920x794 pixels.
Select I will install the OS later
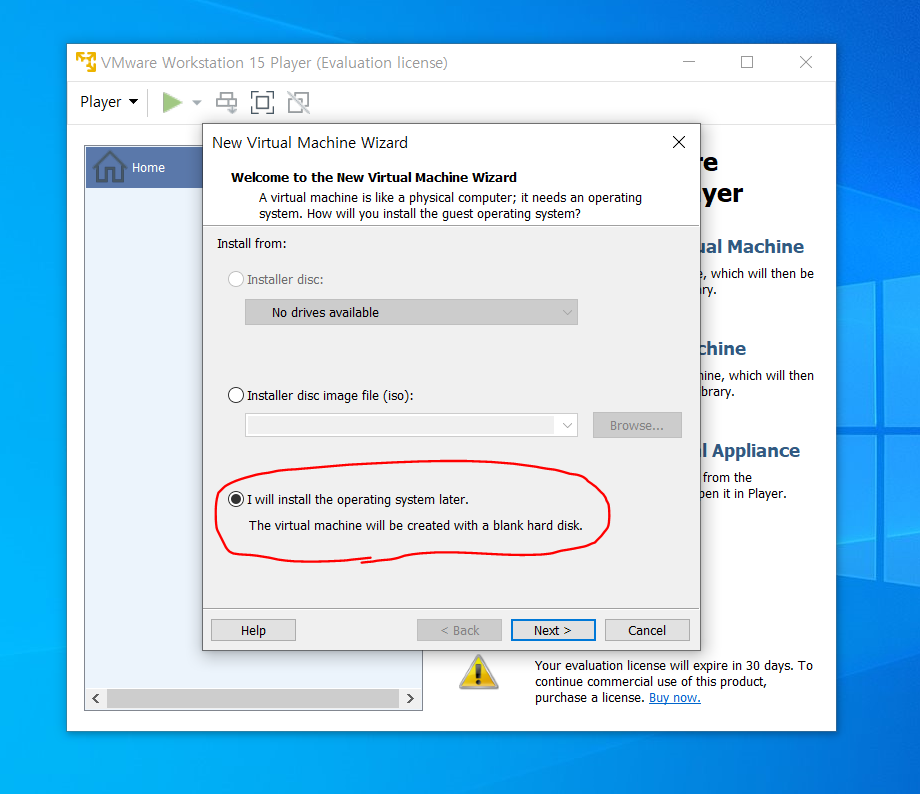click(236, 499)
